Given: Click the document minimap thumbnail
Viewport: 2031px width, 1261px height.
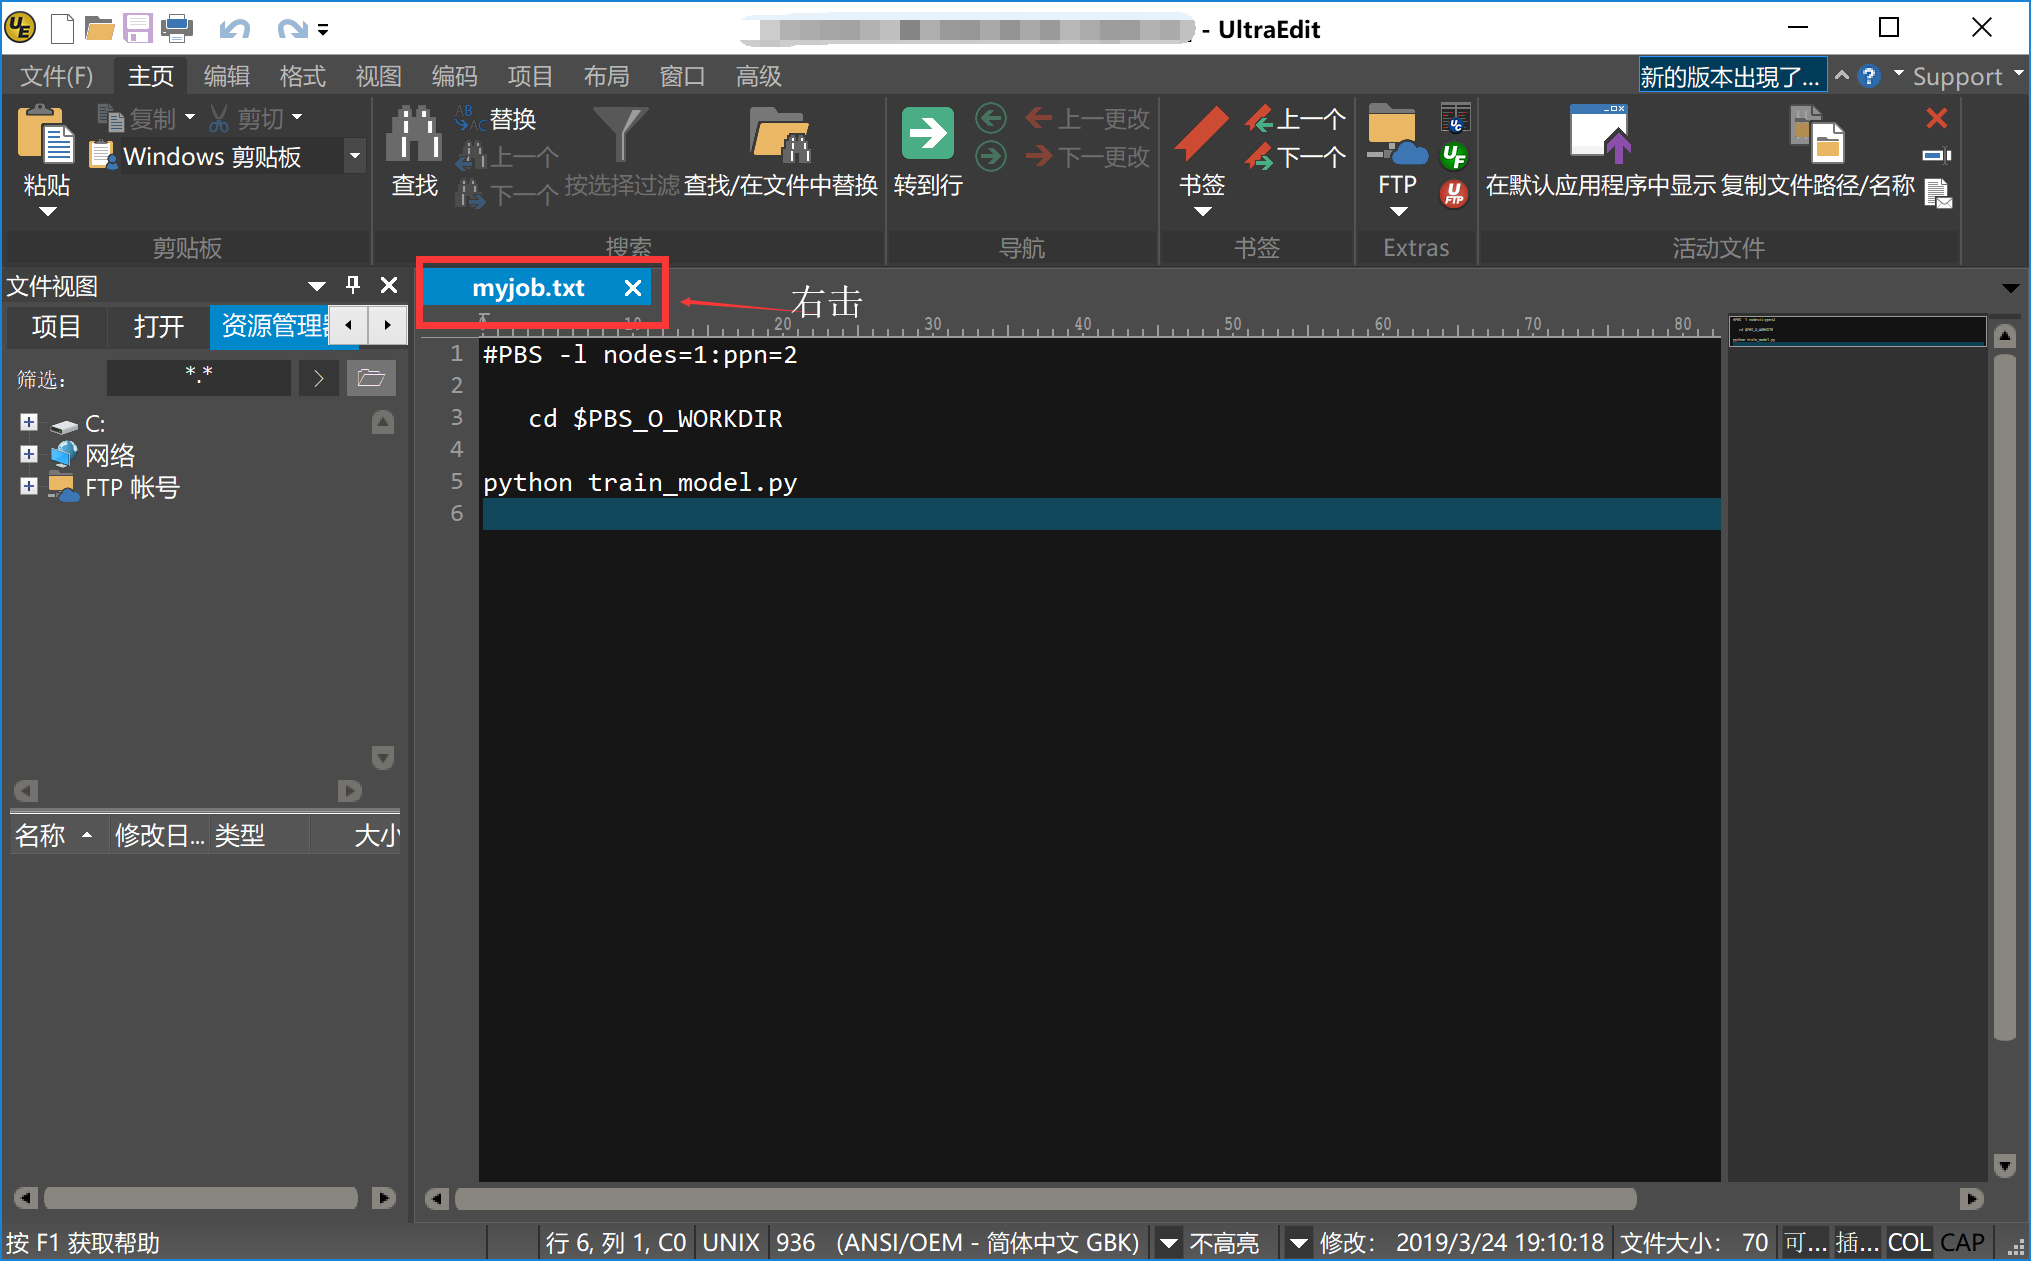Looking at the screenshot, I should coord(1857,331).
